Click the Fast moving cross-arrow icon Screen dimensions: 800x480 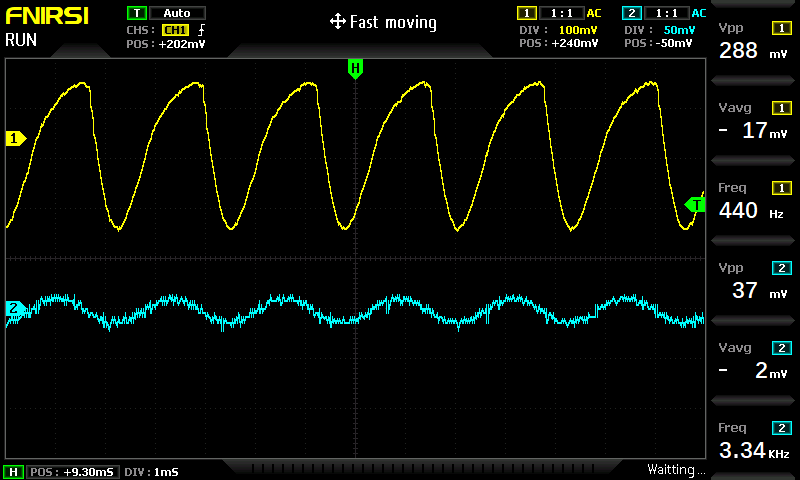pyautogui.click(x=338, y=22)
